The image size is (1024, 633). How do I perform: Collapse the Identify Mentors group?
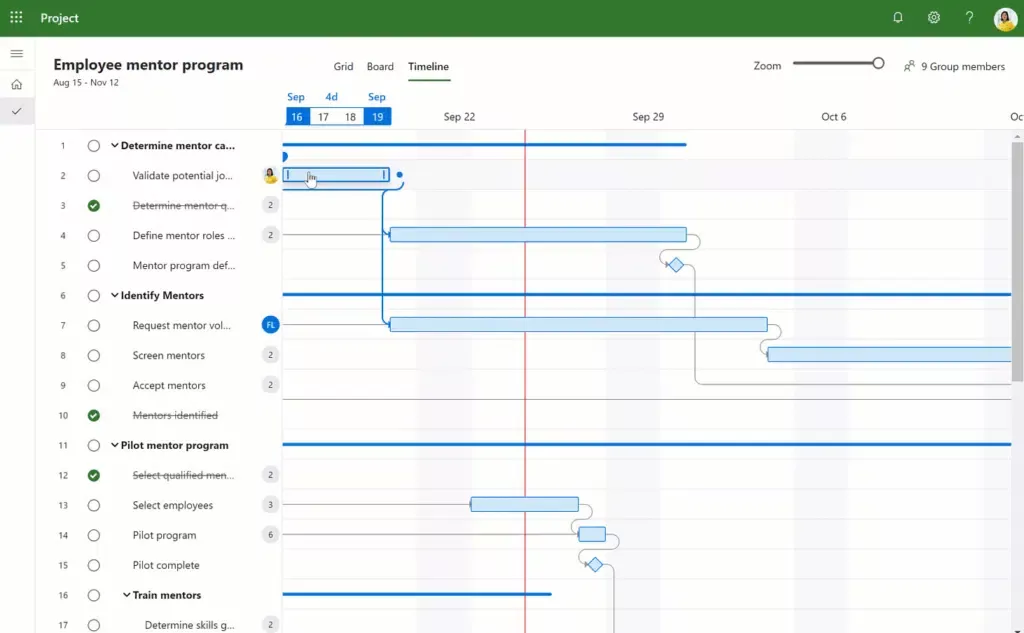coord(114,295)
